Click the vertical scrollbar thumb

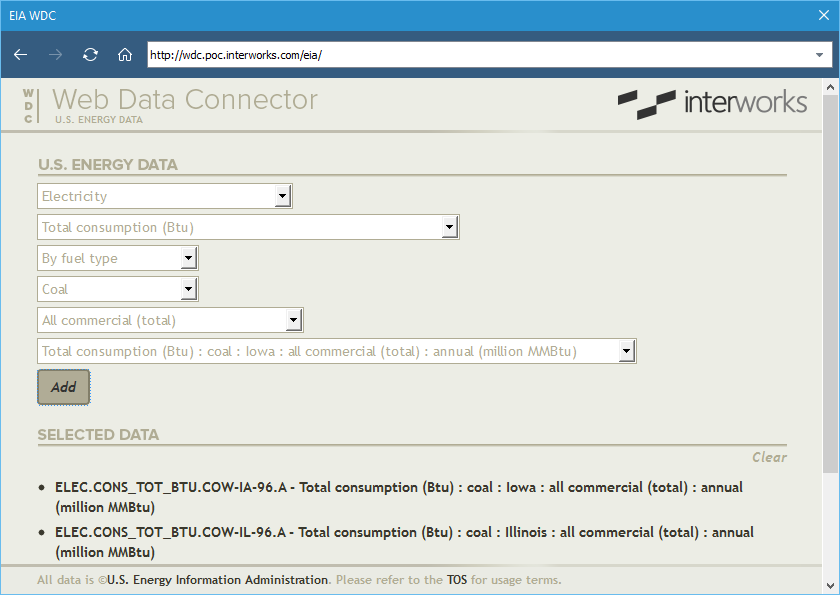click(x=830, y=283)
